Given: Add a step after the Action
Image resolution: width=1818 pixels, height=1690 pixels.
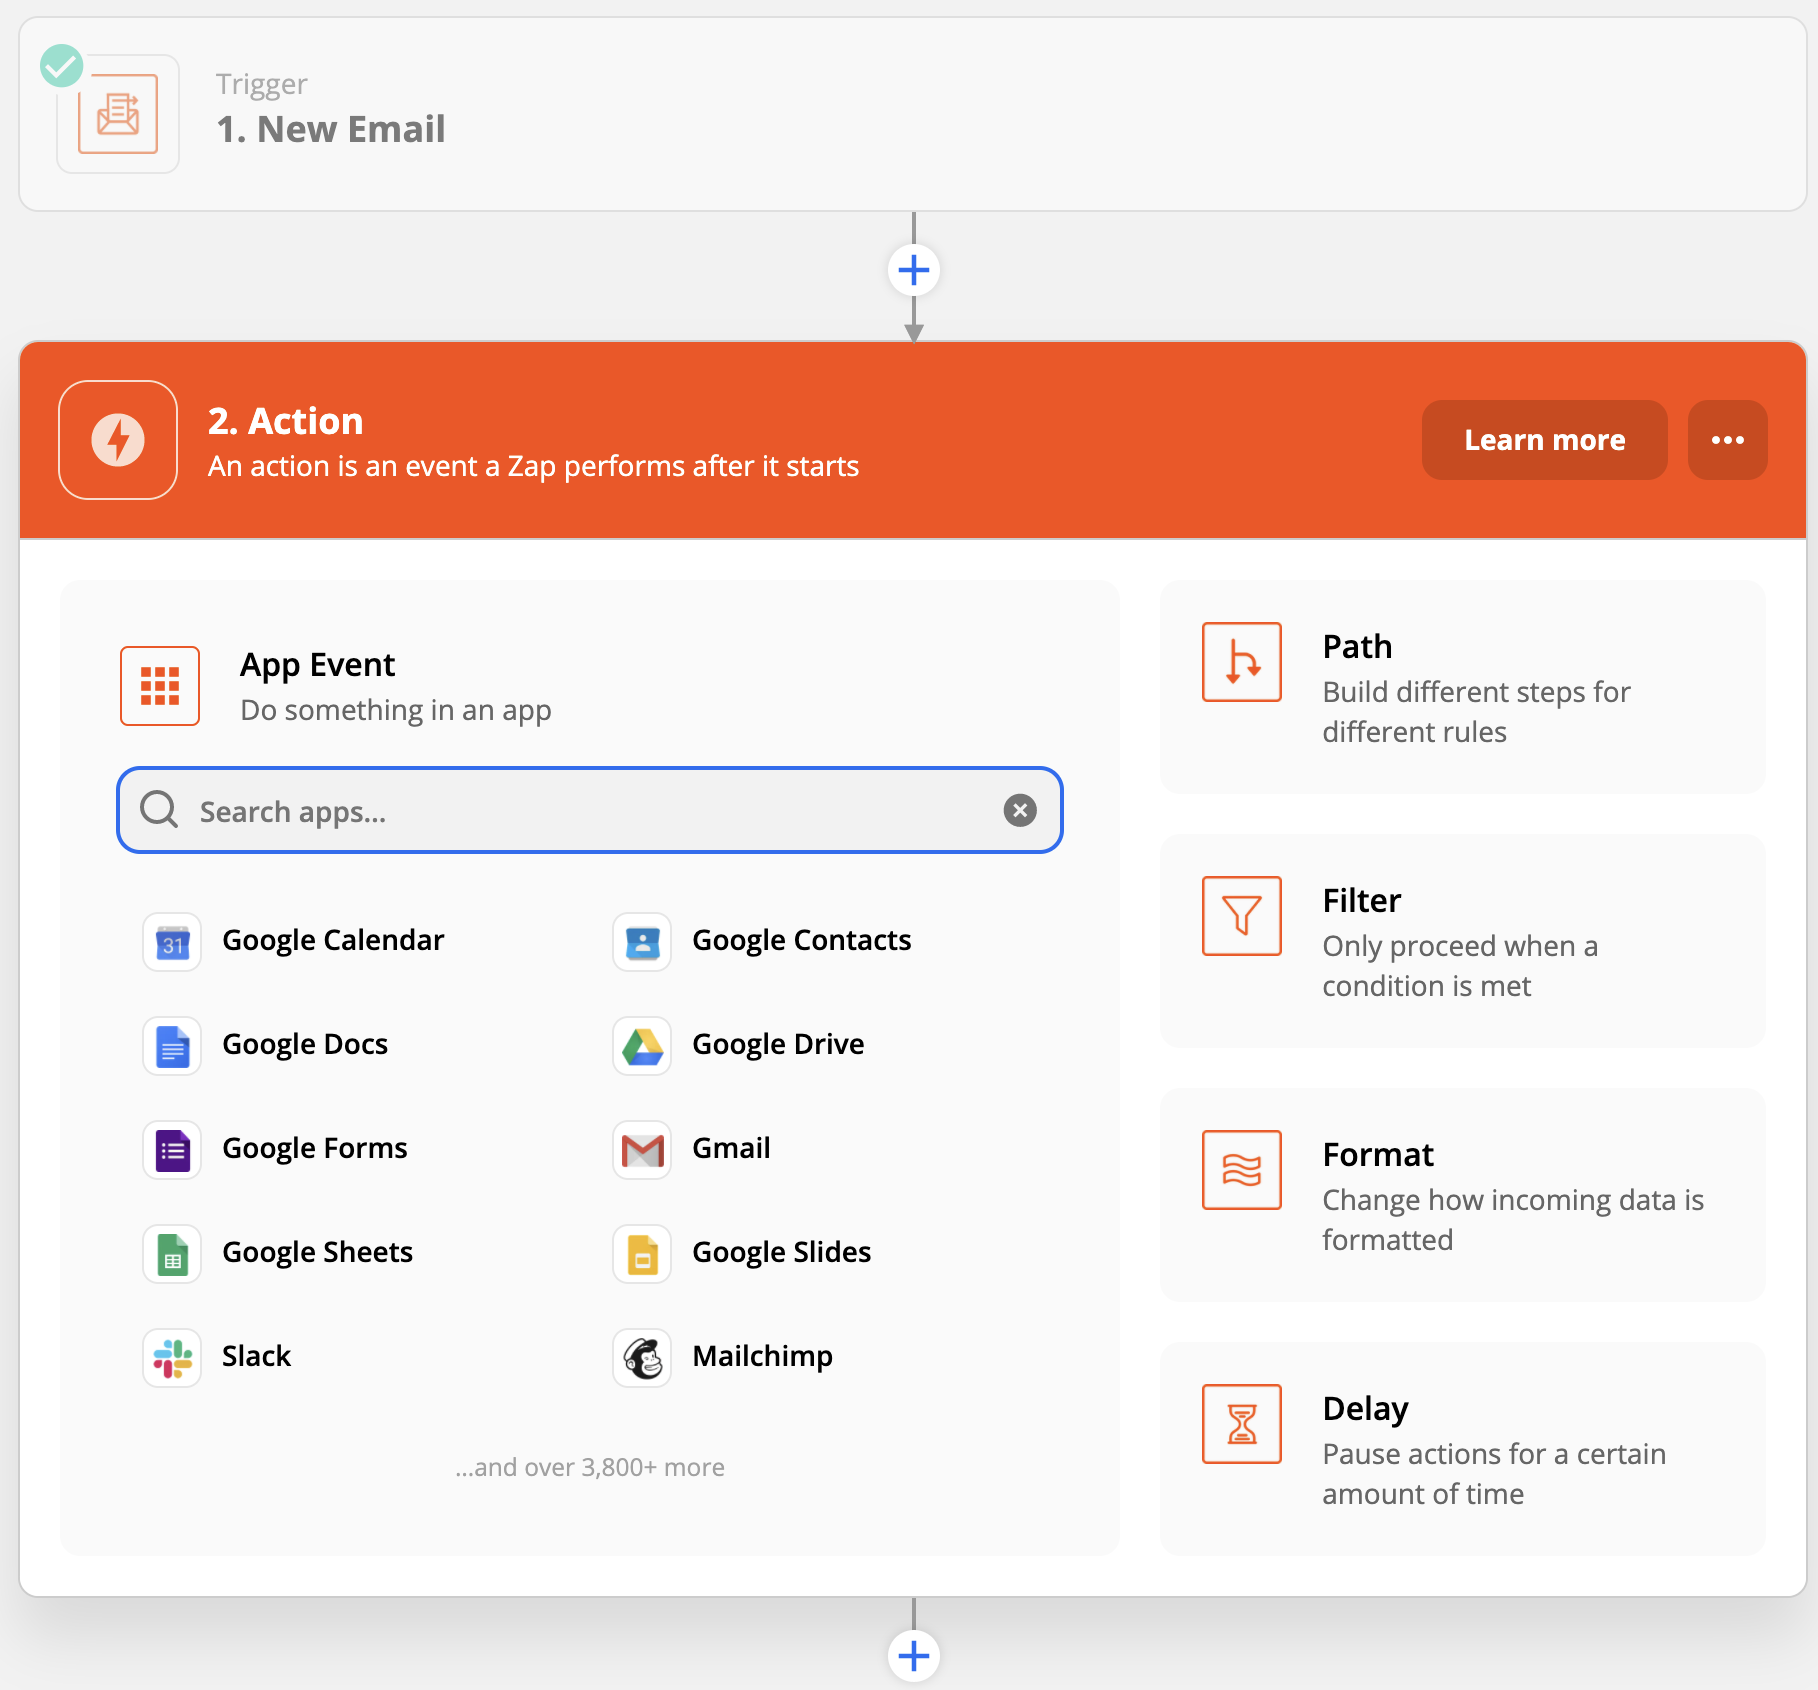Looking at the screenshot, I should [x=914, y=1656].
